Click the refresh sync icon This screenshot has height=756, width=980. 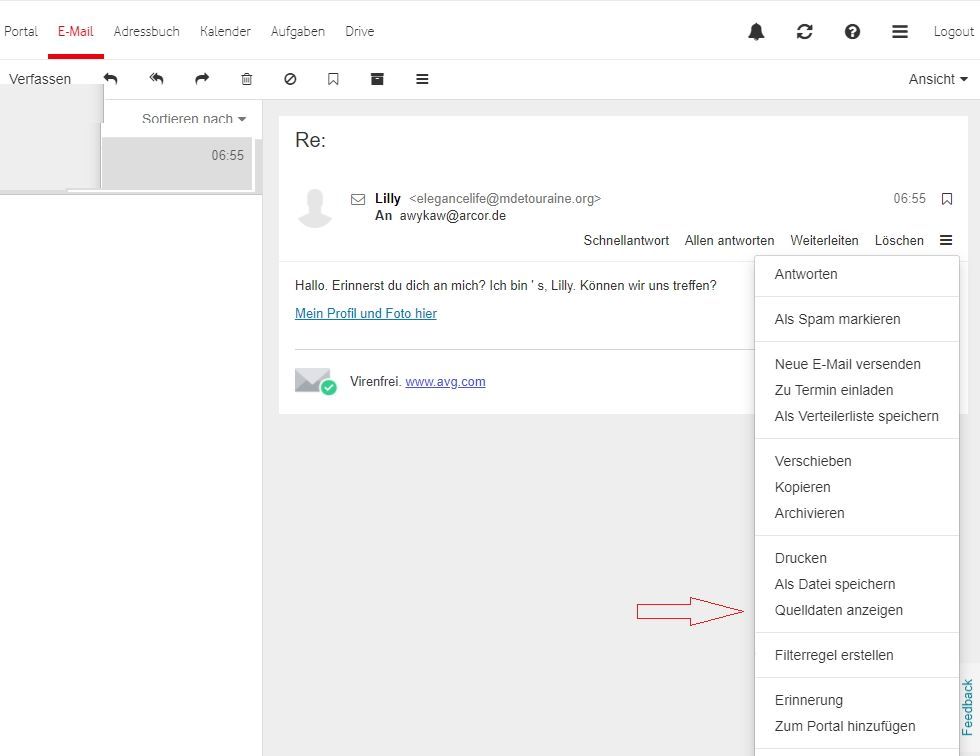[x=804, y=31]
